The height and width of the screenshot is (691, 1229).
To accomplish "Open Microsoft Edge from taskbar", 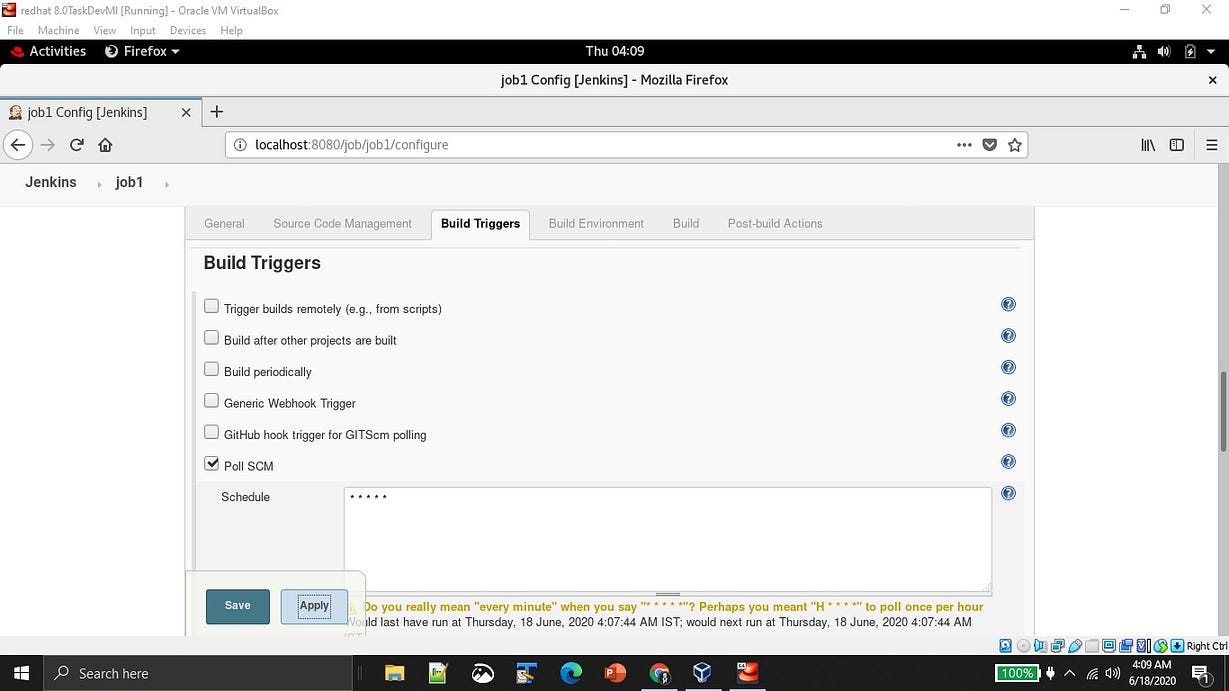I will point(571,673).
